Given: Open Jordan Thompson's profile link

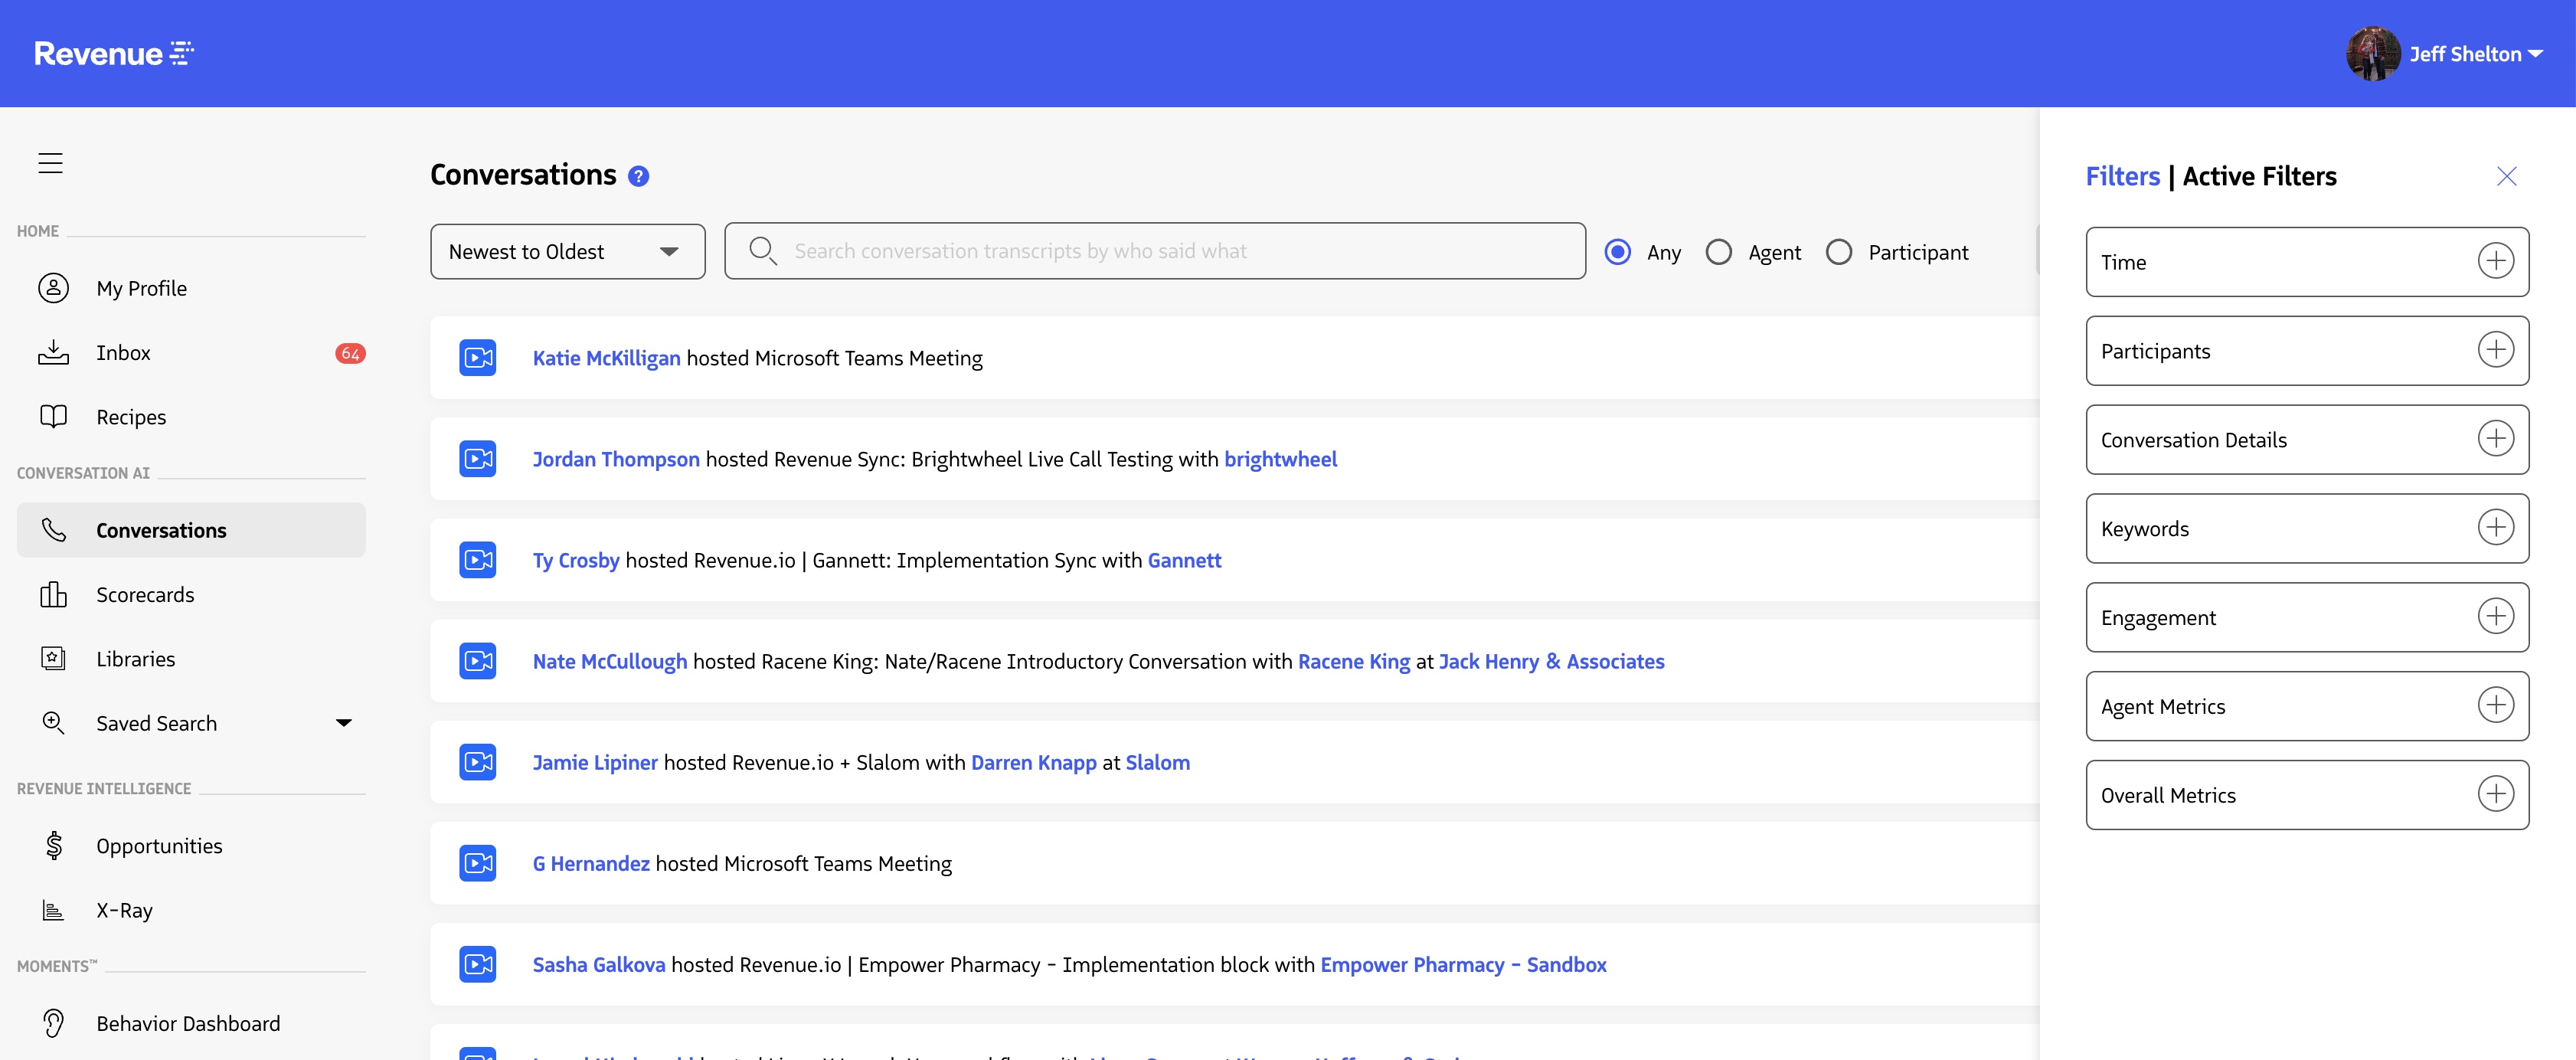Looking at the screenshot, I should pos(615,459).
